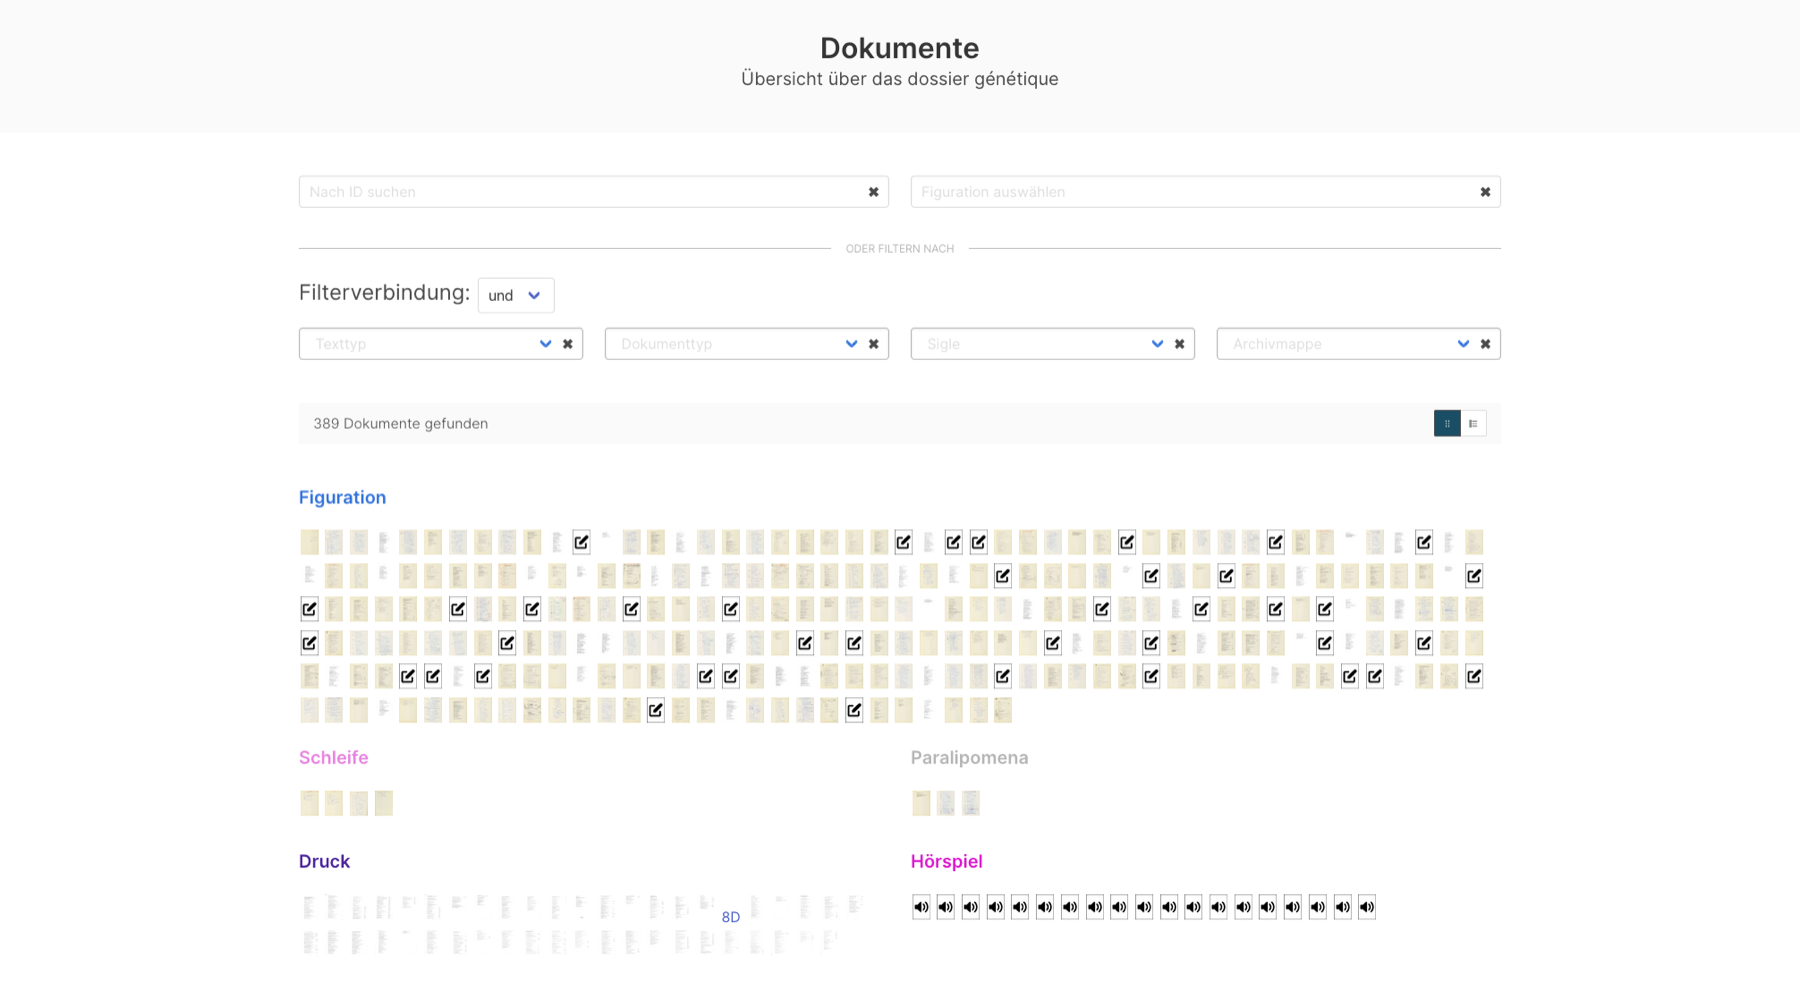Open the last edit icon in Figuration's bottom row
The image size is (1800, 984).
(854, 710)
